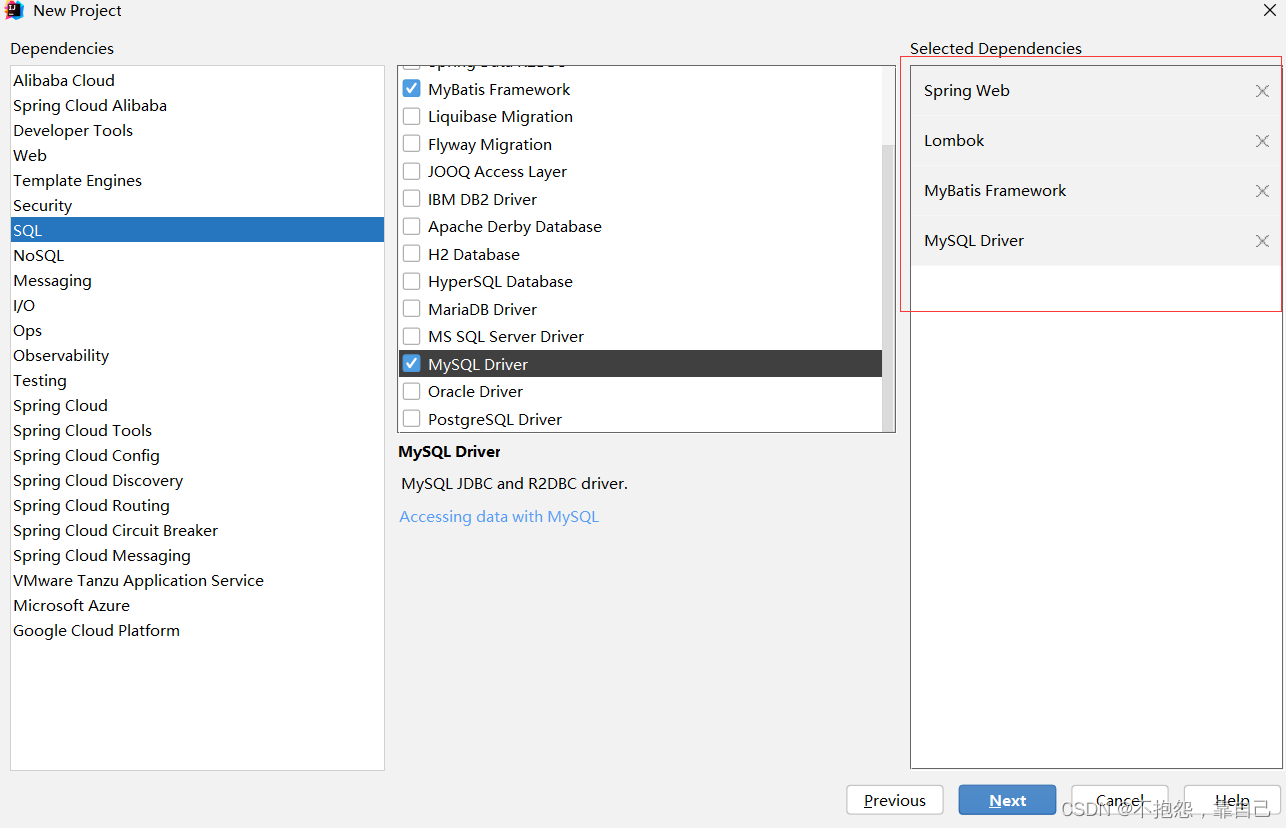Uncheck the MyBatis Framework checkbox

(x=411, y=88)
